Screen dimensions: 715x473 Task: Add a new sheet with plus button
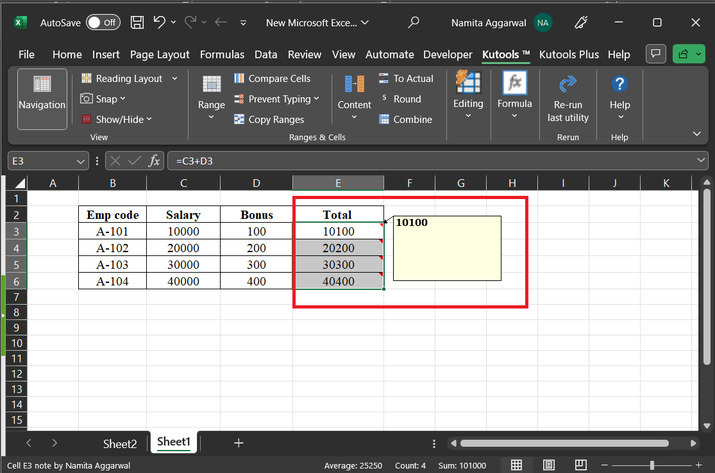238,442
